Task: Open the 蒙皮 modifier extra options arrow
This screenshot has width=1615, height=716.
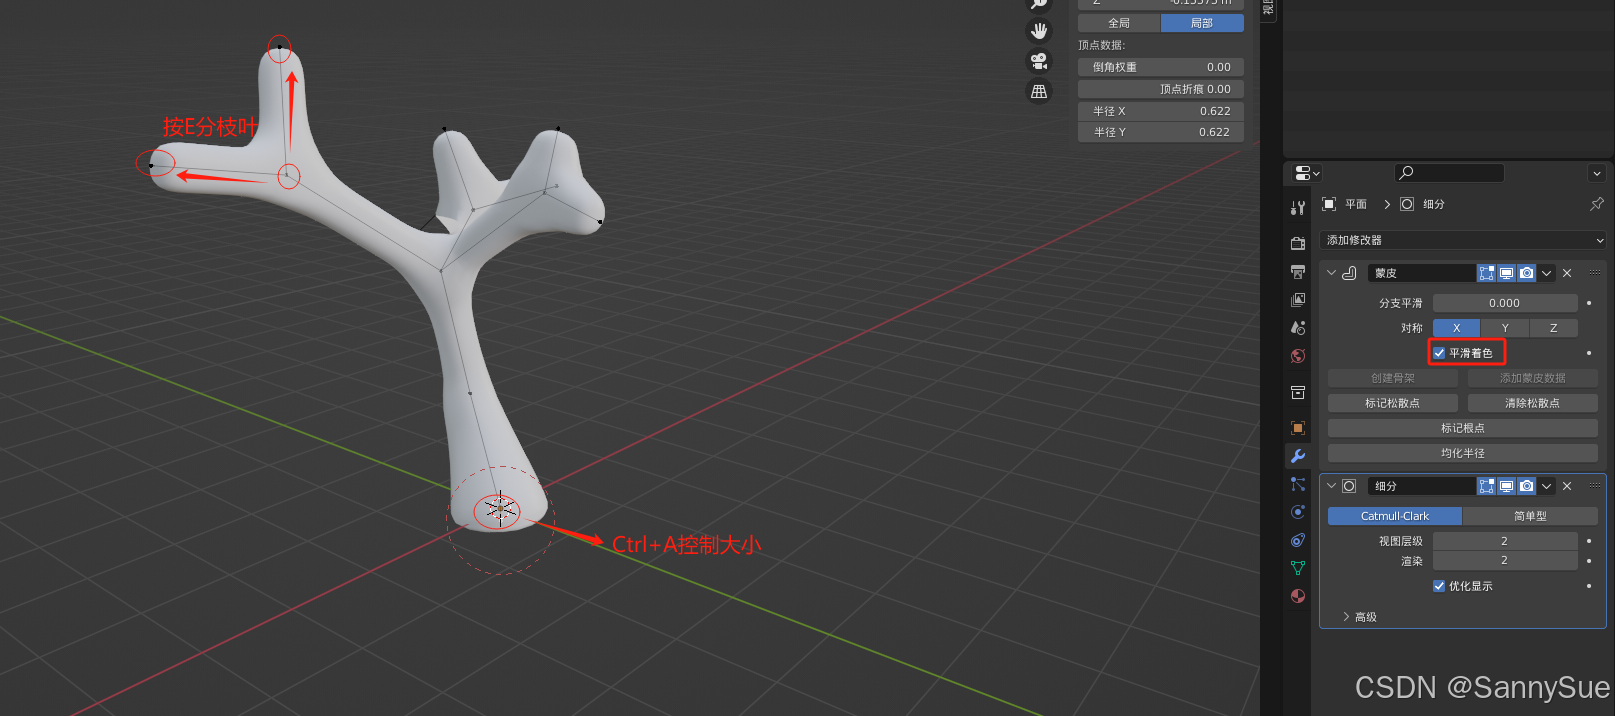Action: 1547,273
